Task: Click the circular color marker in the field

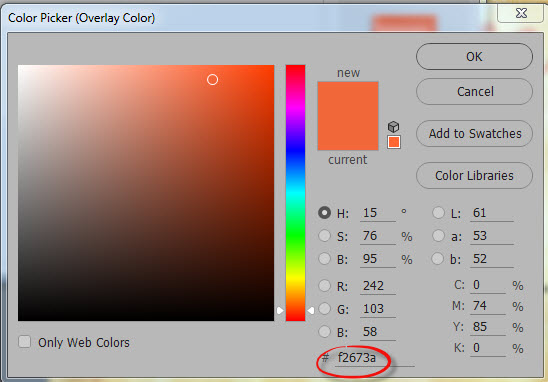Action: (212, 80)
